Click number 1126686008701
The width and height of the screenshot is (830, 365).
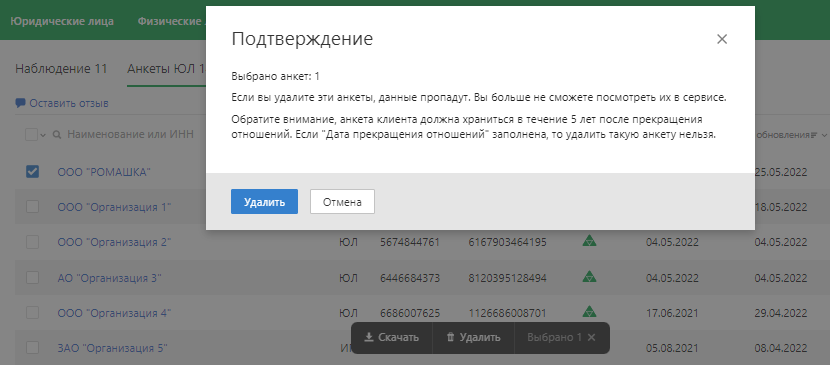coord(507,313)
